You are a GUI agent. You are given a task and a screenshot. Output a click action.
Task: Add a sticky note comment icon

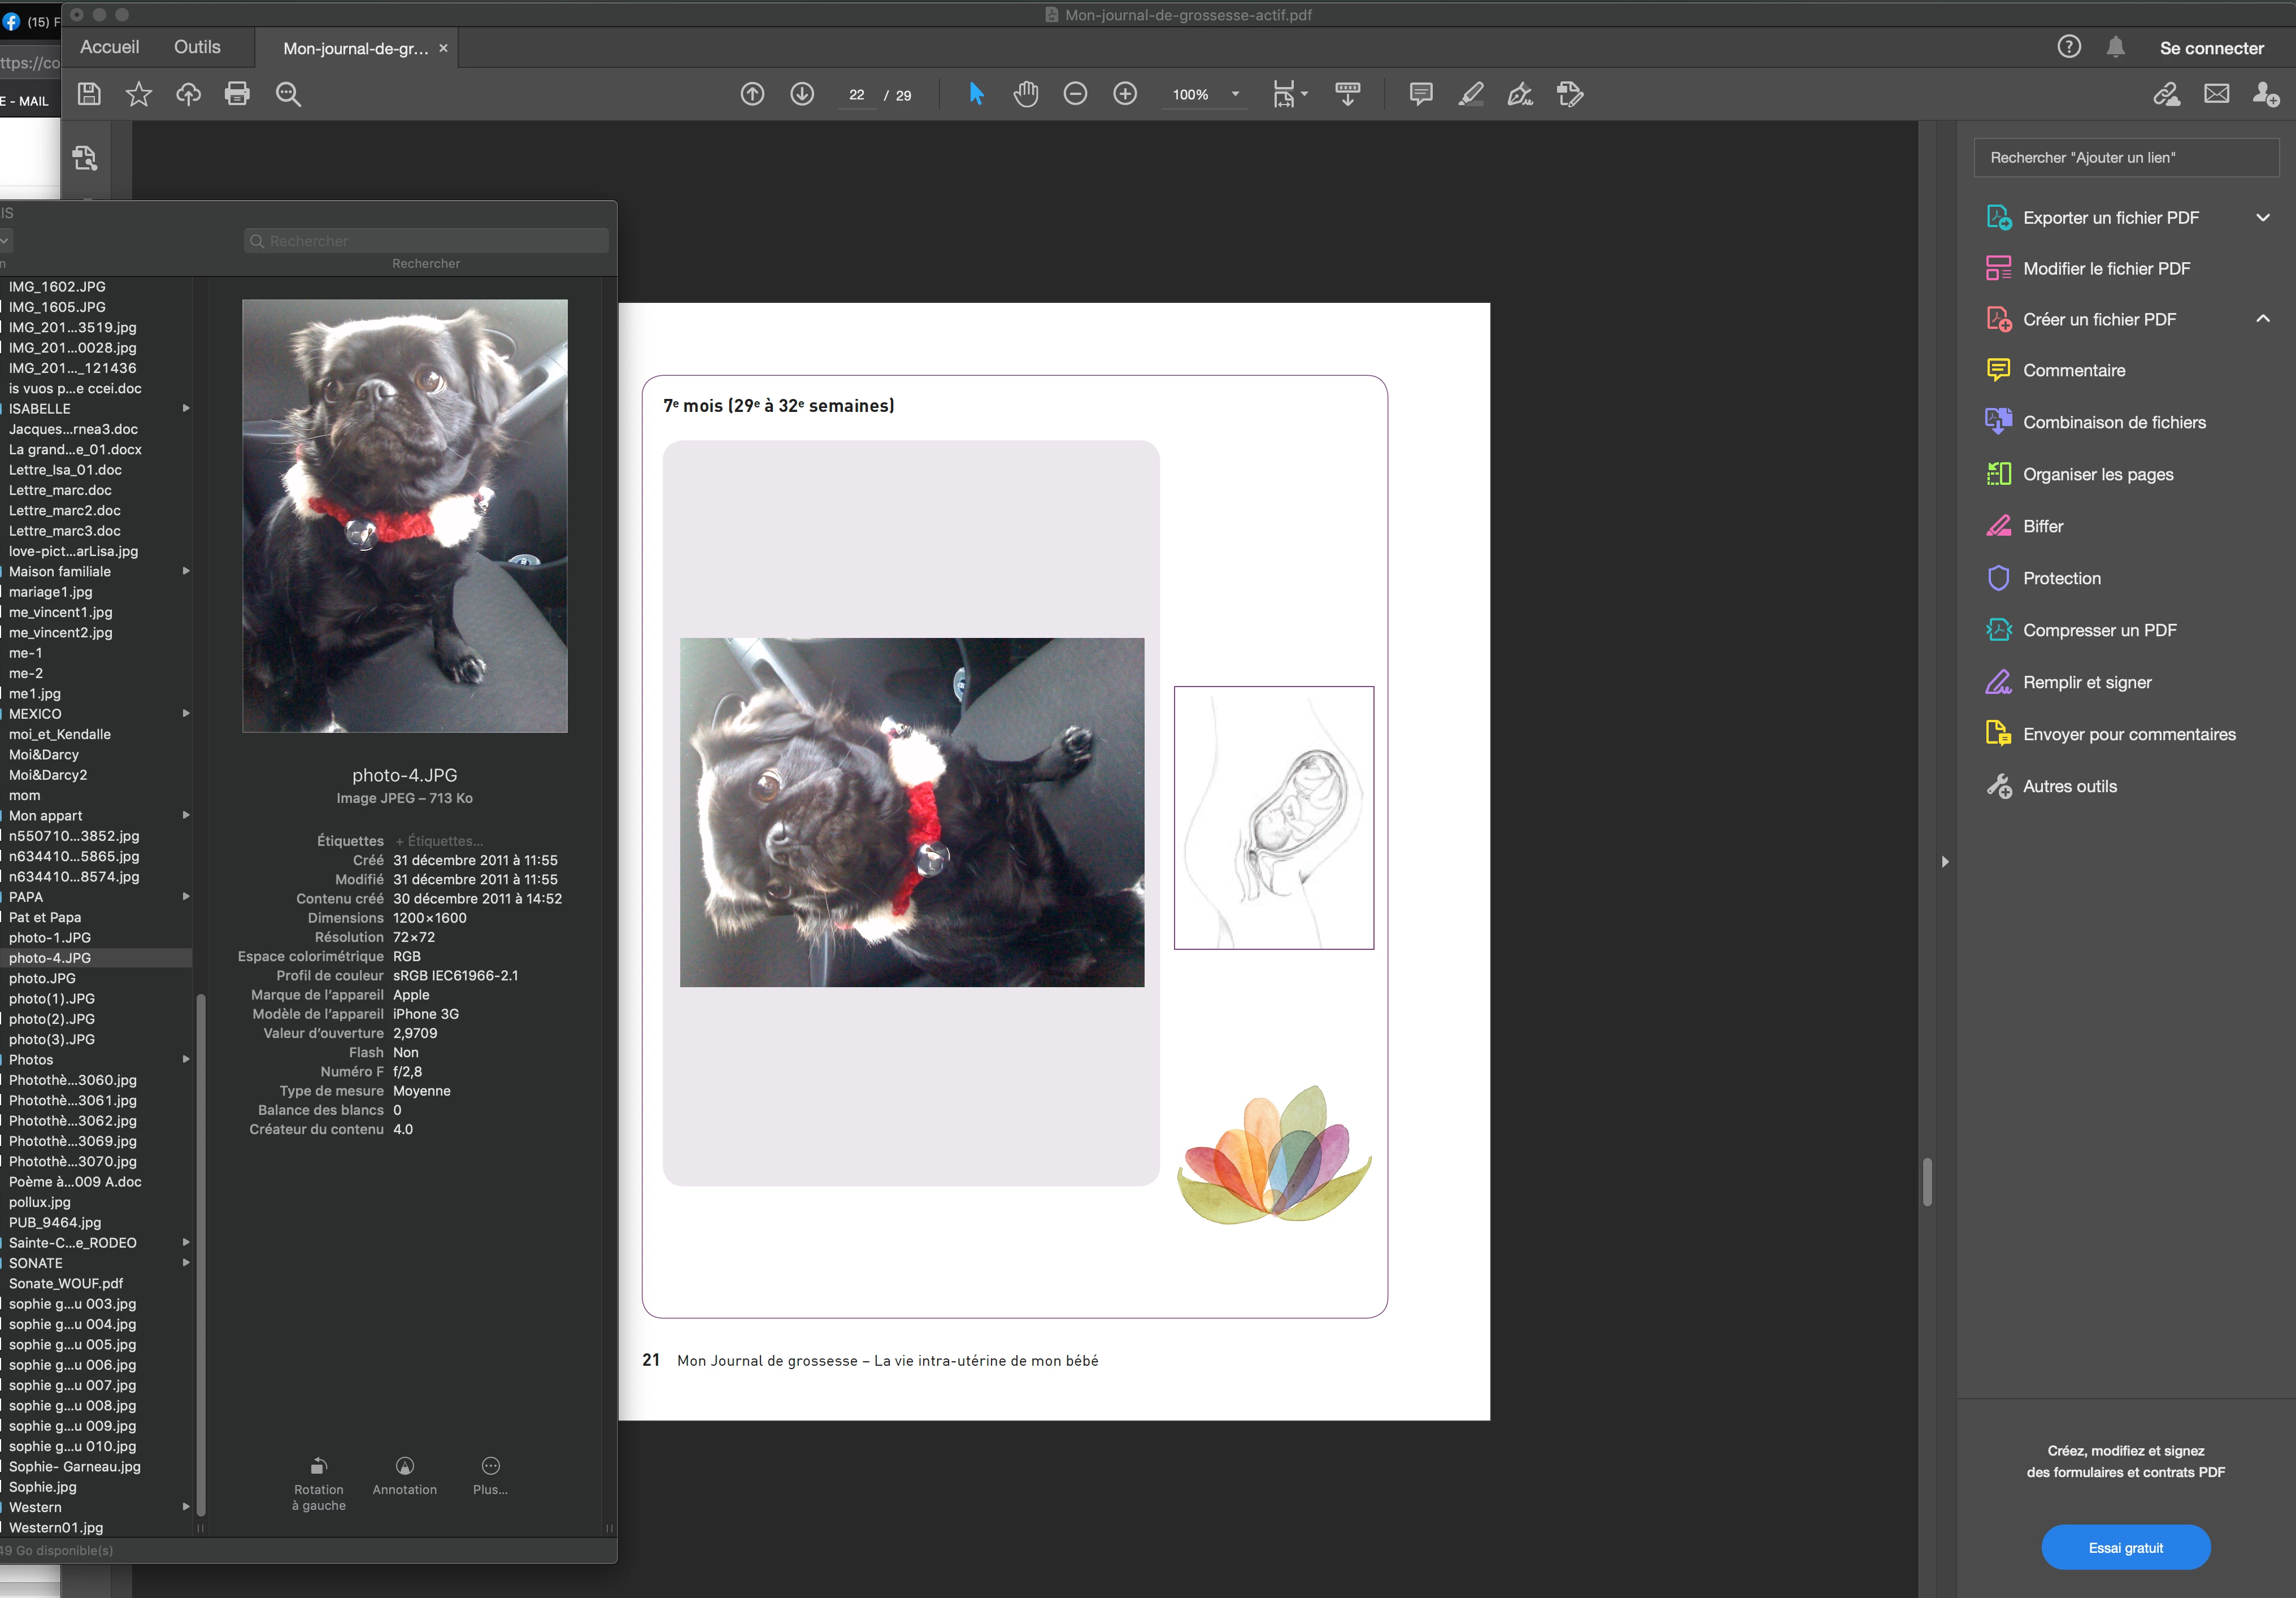1420,94
